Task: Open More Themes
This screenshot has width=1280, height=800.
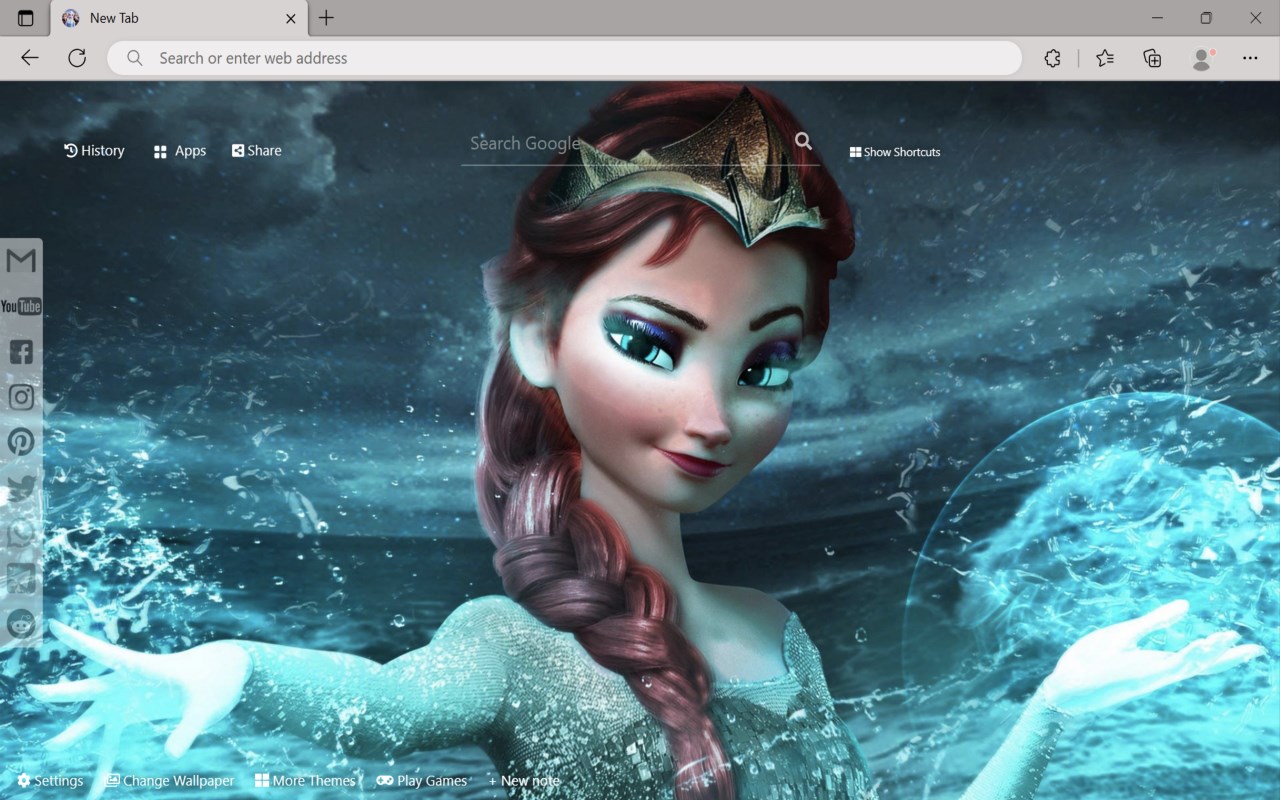Action: pyautogui.click(x=305, y=781)
